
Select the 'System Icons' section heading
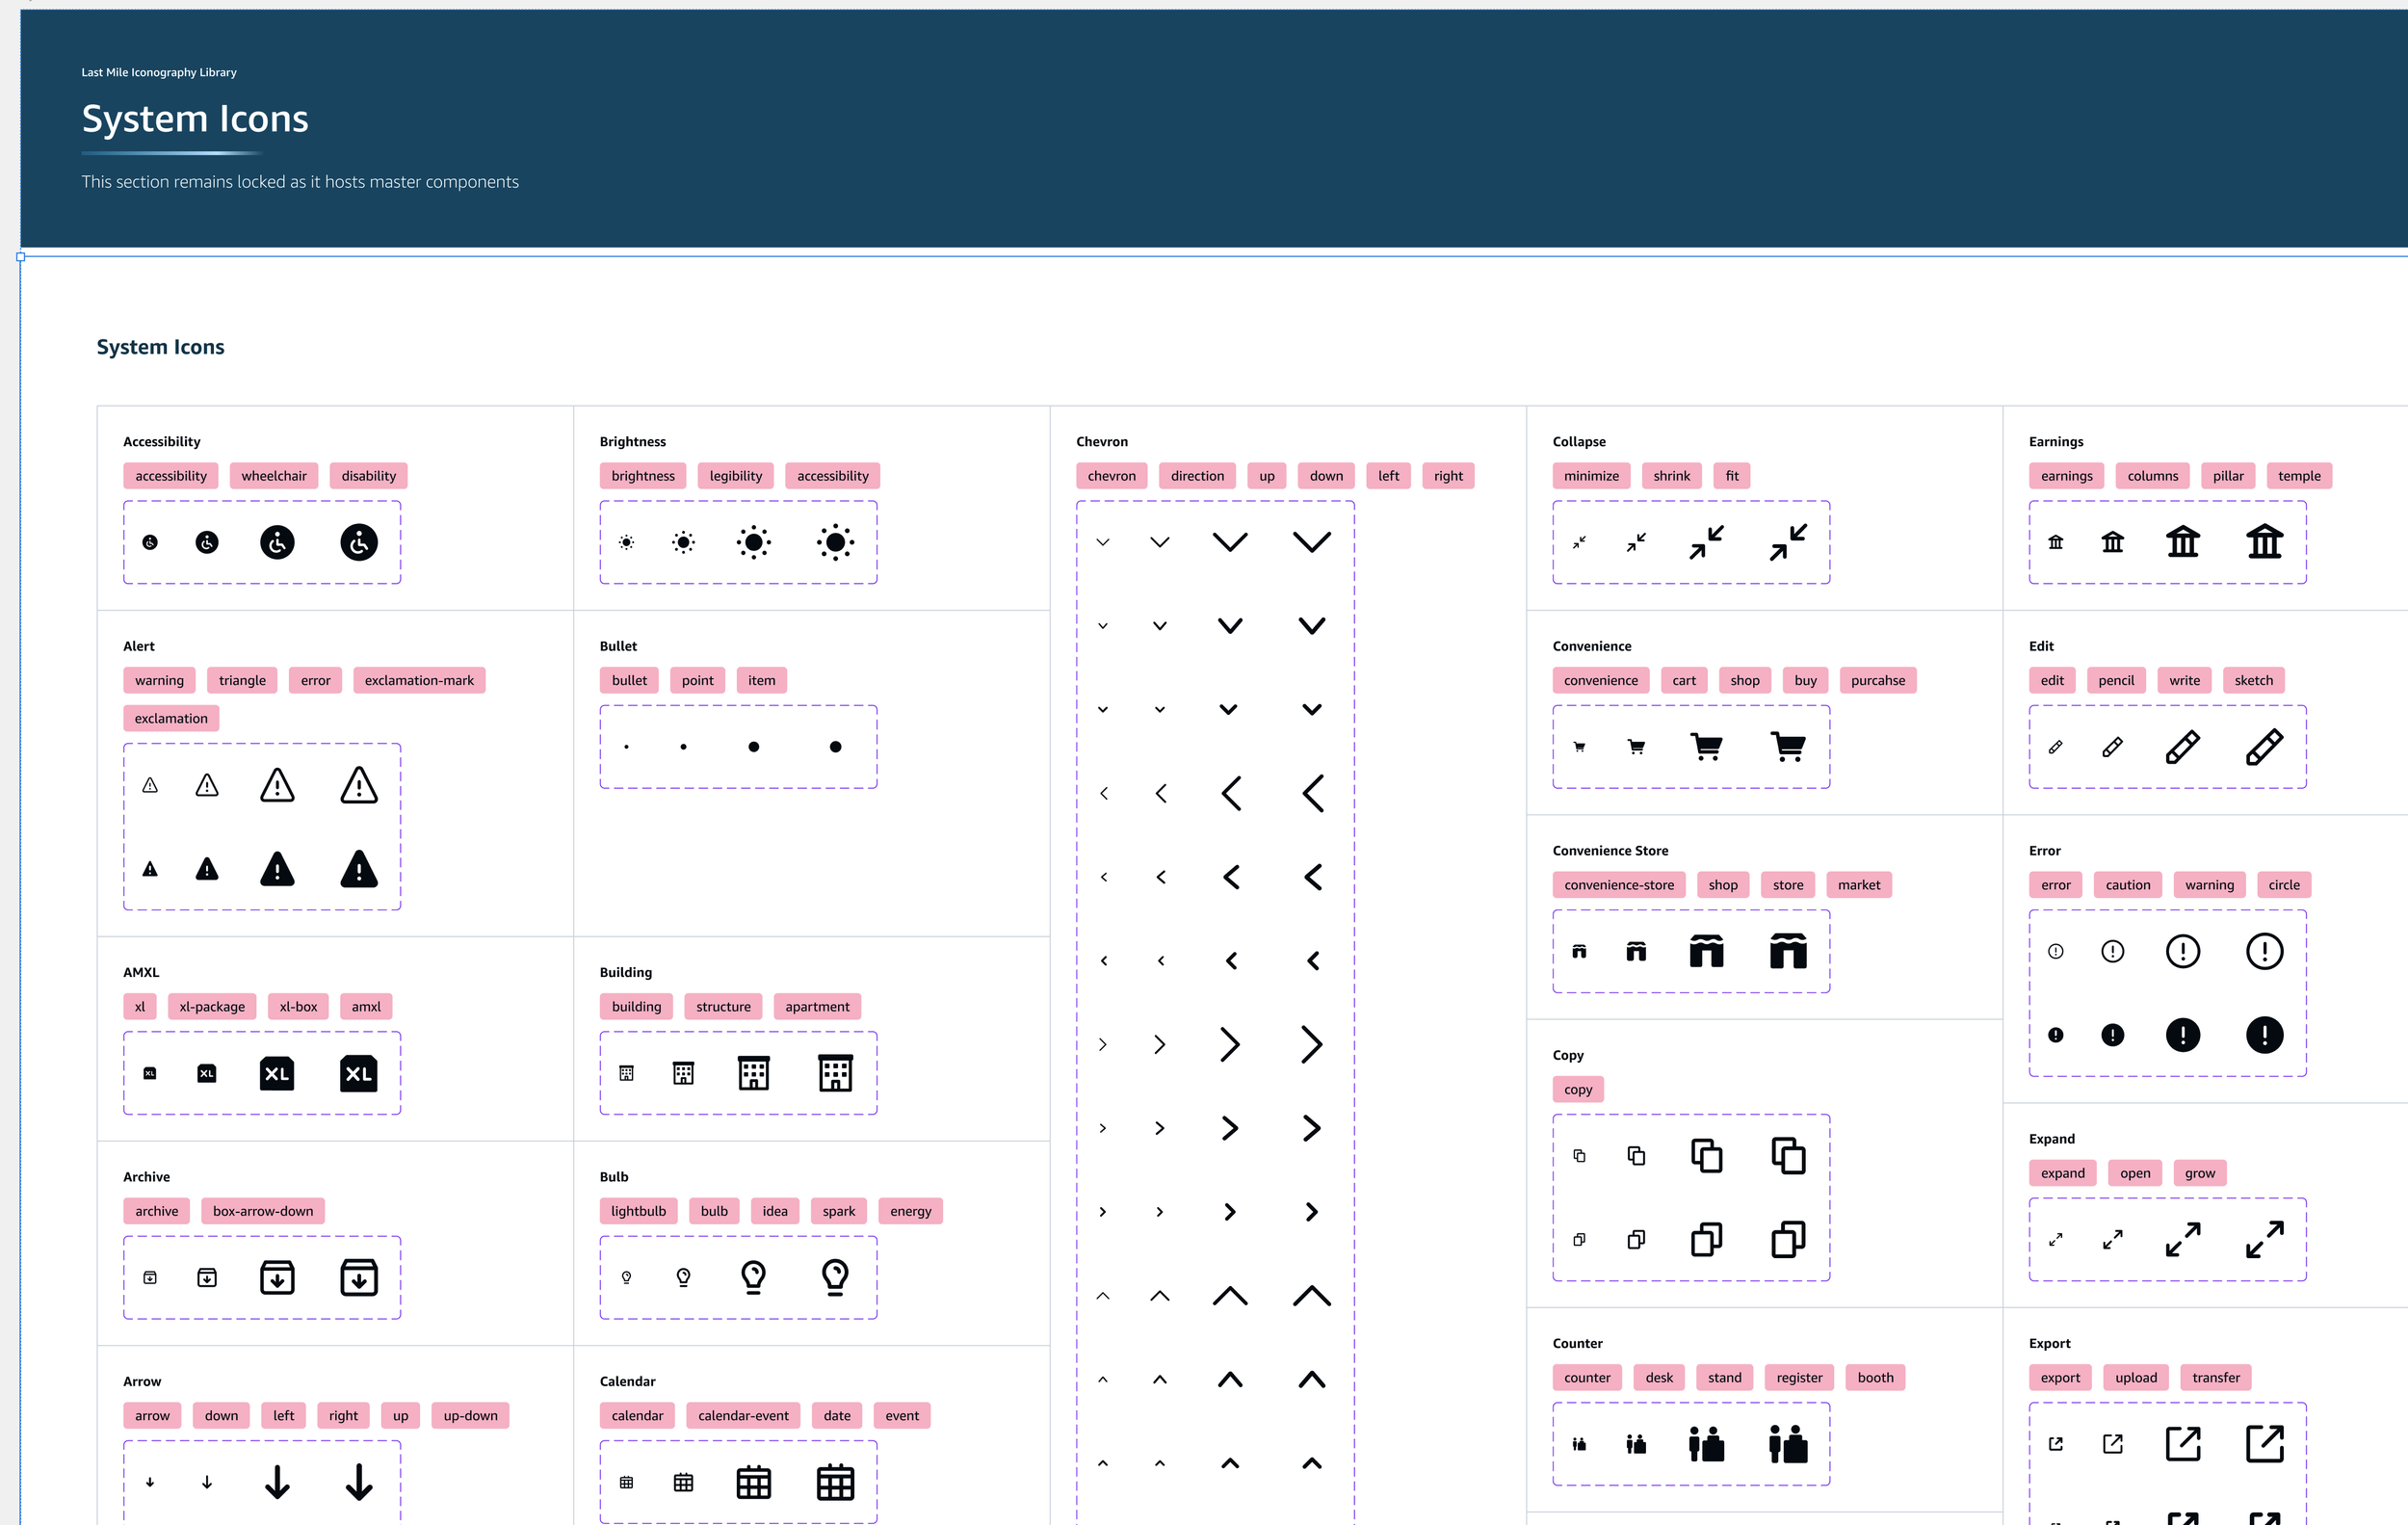click(160, 347)
